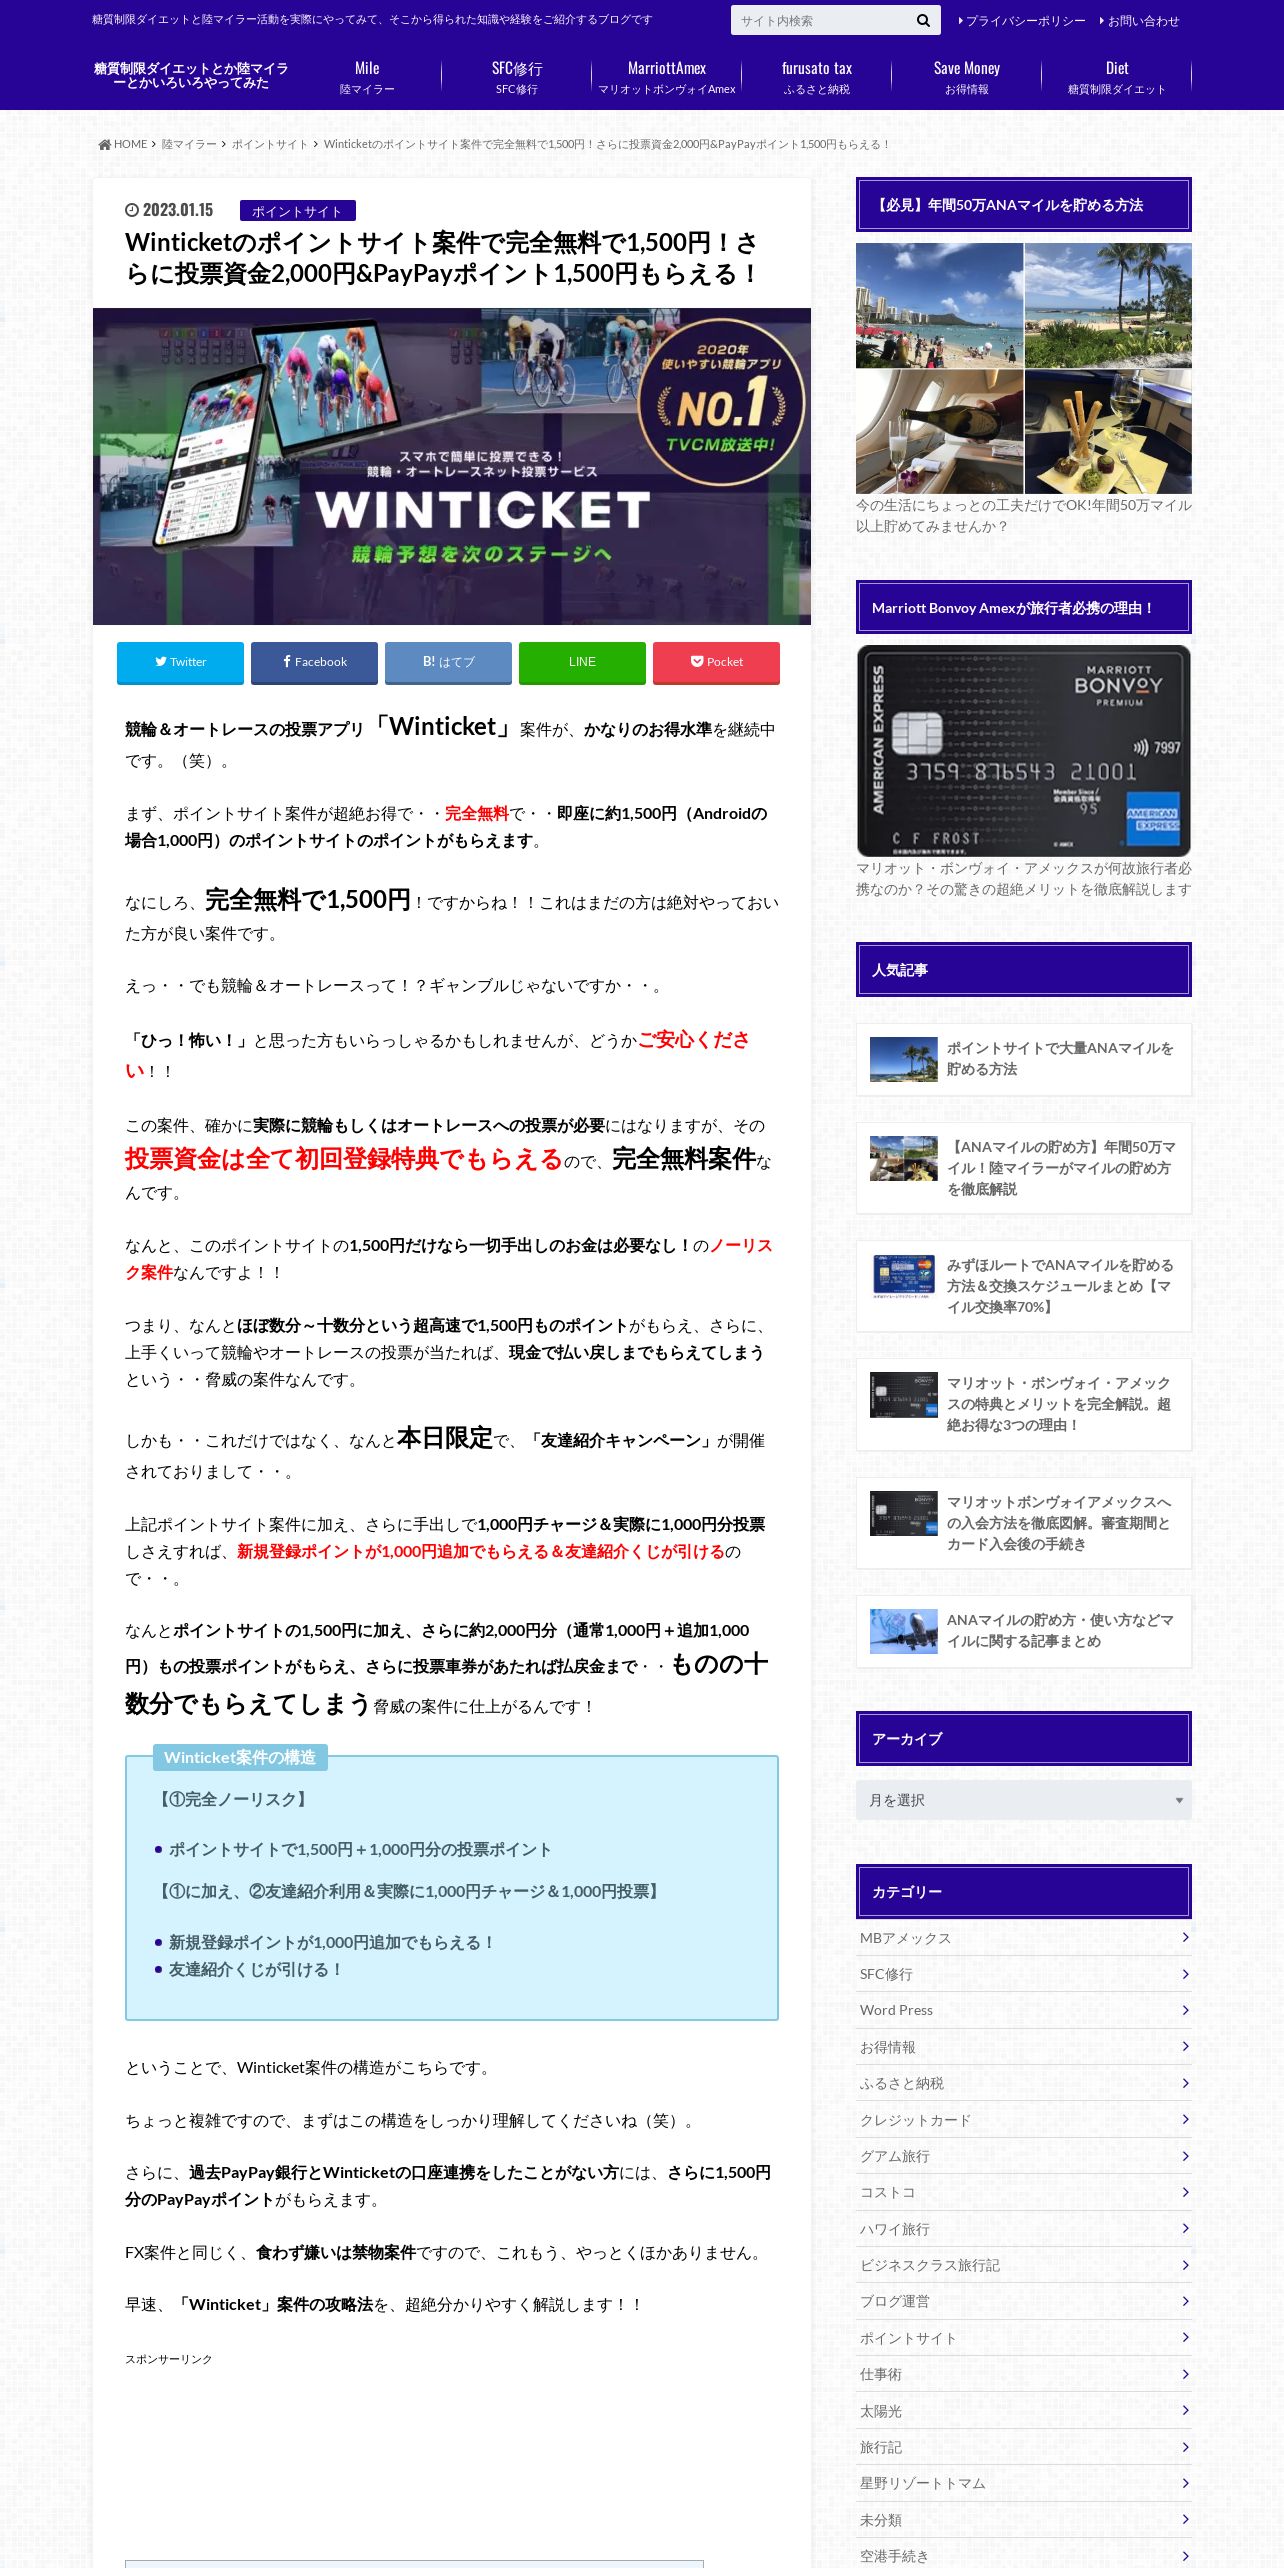Click the HOME breadcrumb home icon

(x=105, y=144)
